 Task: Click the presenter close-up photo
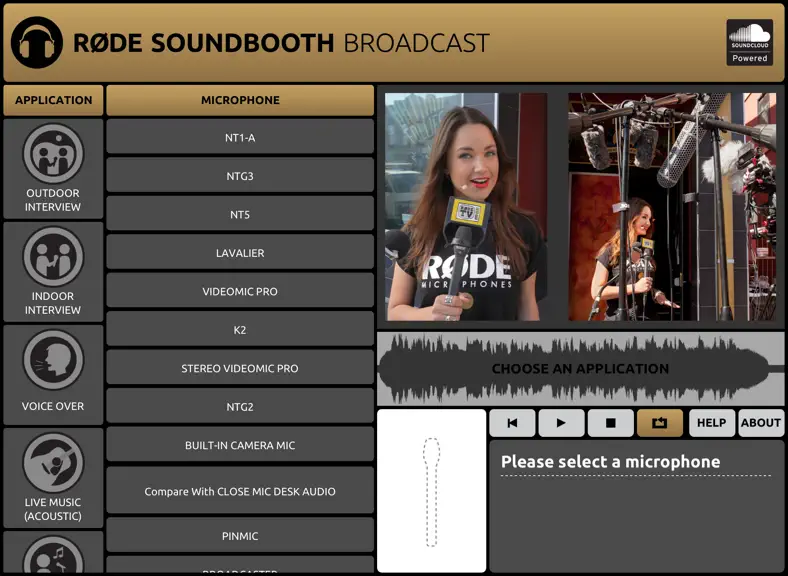(466, 207)
